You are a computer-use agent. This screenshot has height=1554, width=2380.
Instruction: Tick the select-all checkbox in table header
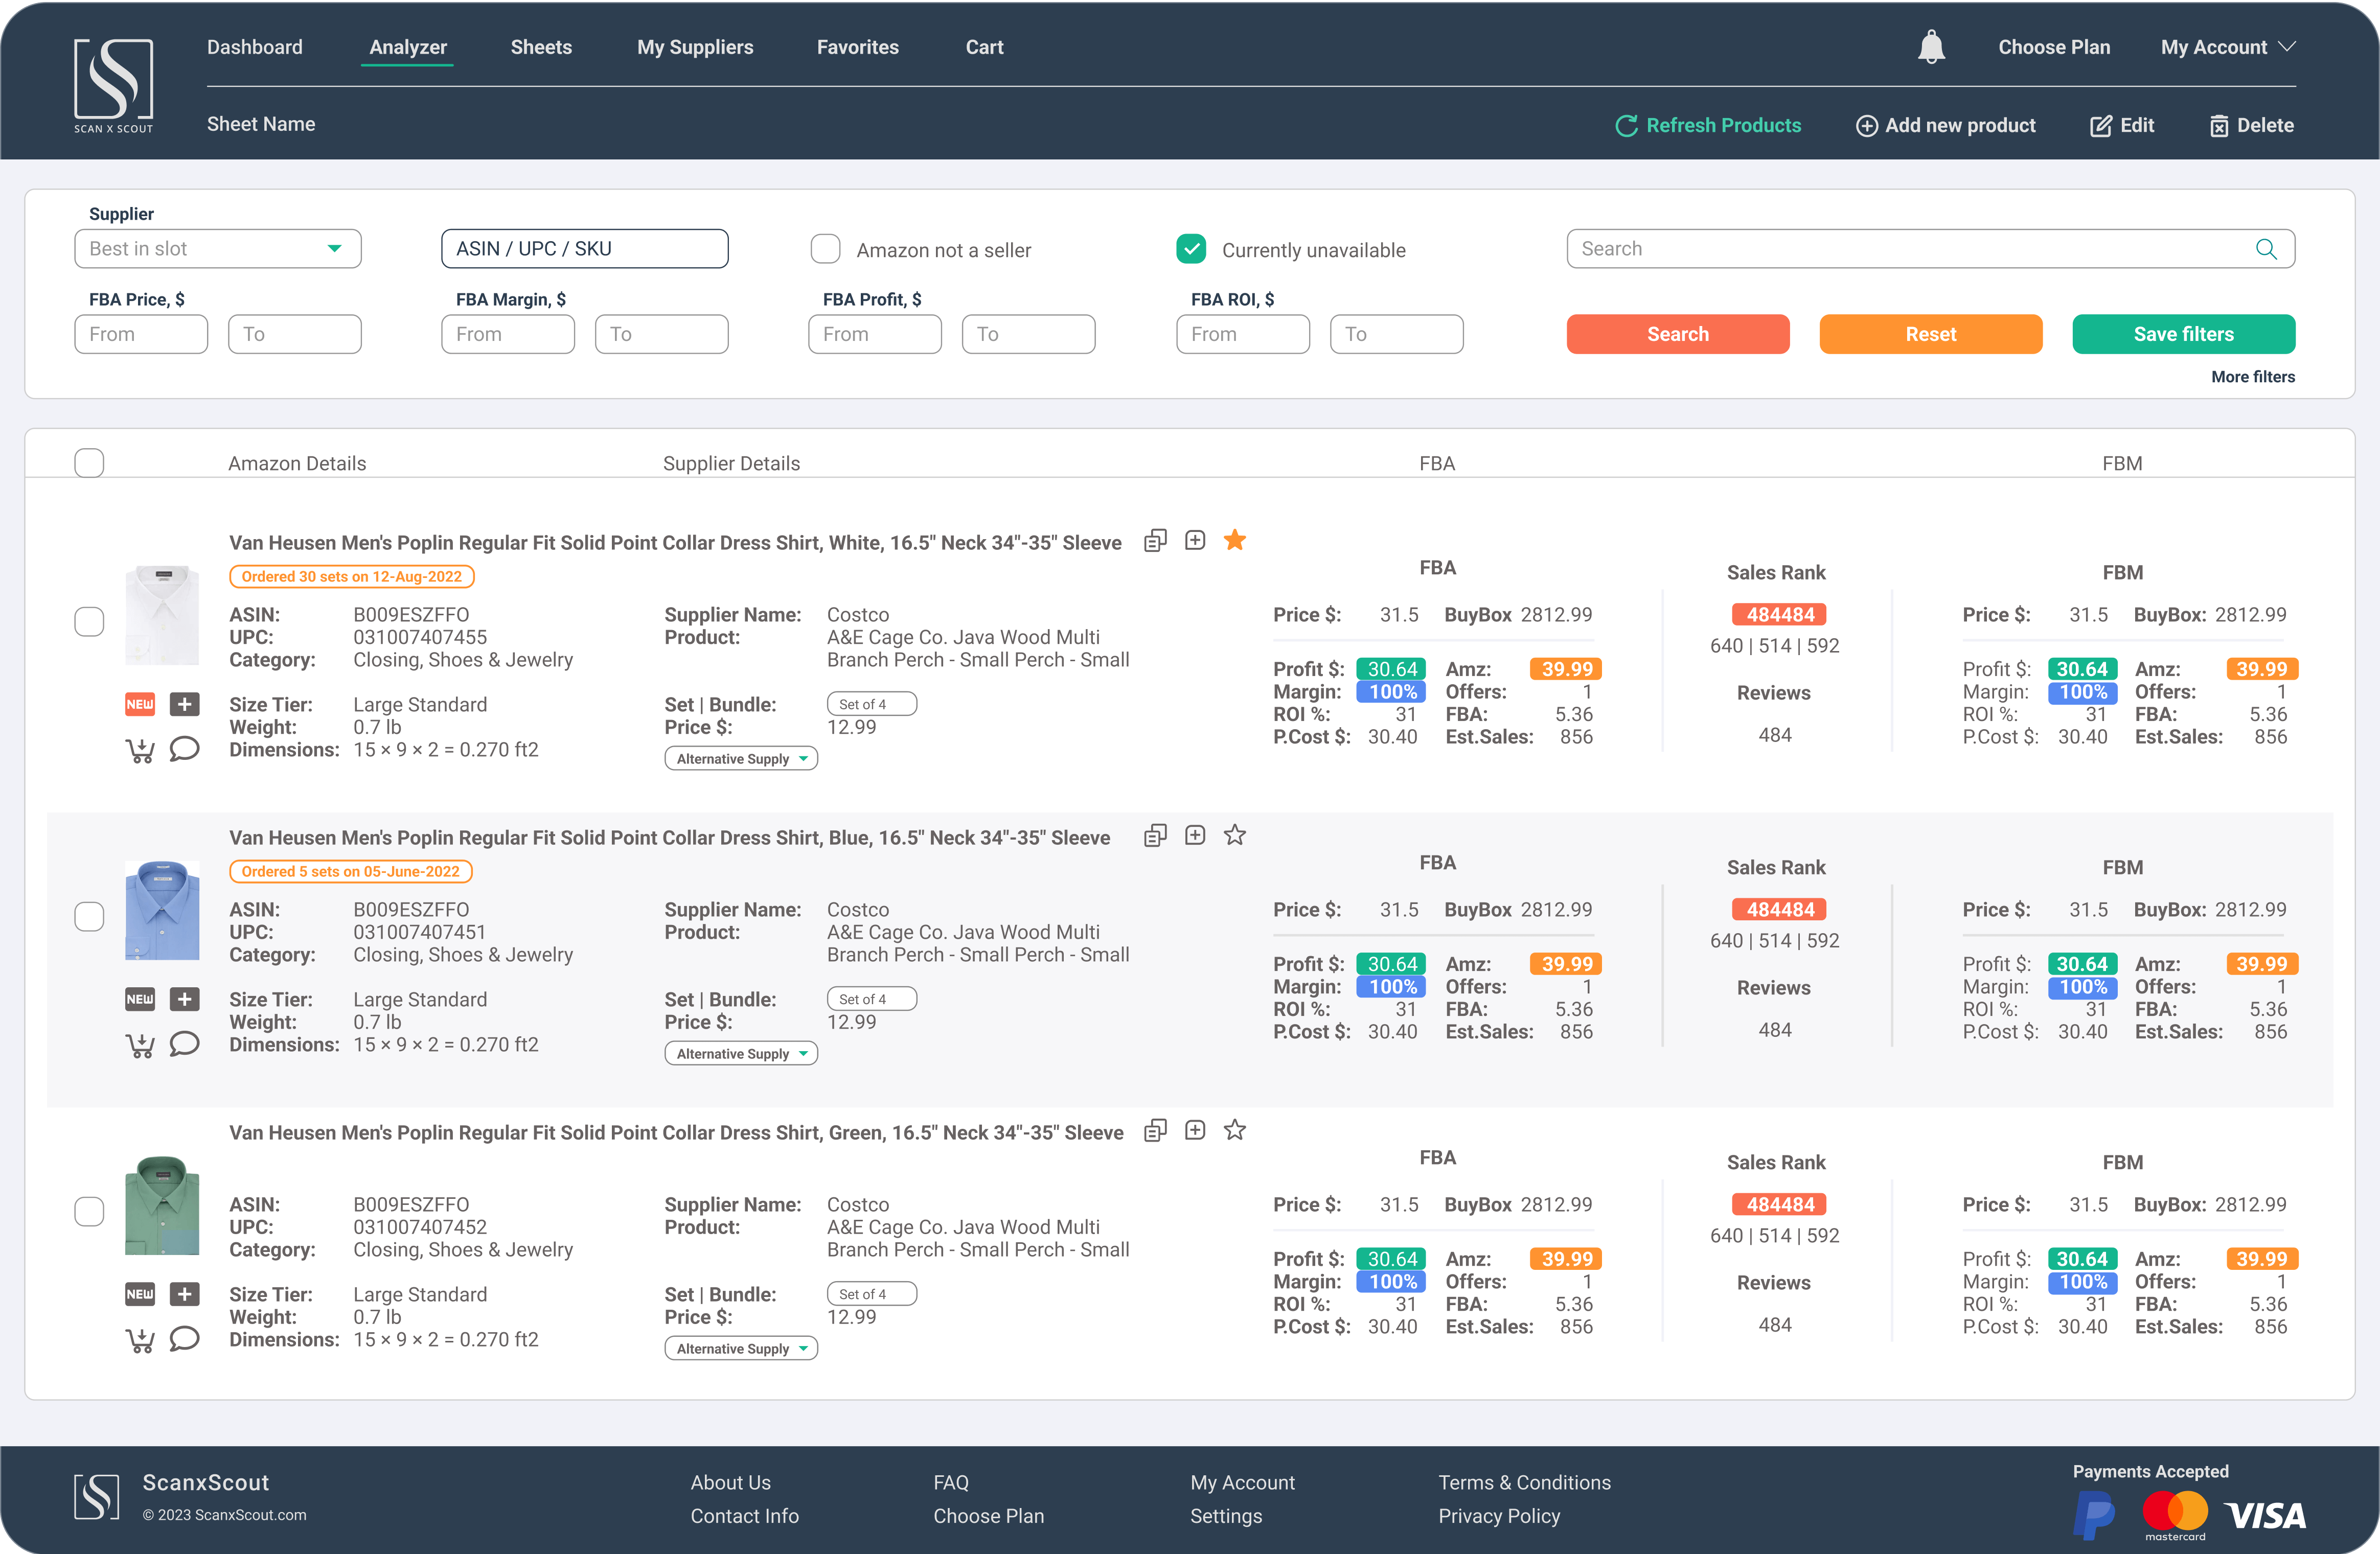click(89, 463)
